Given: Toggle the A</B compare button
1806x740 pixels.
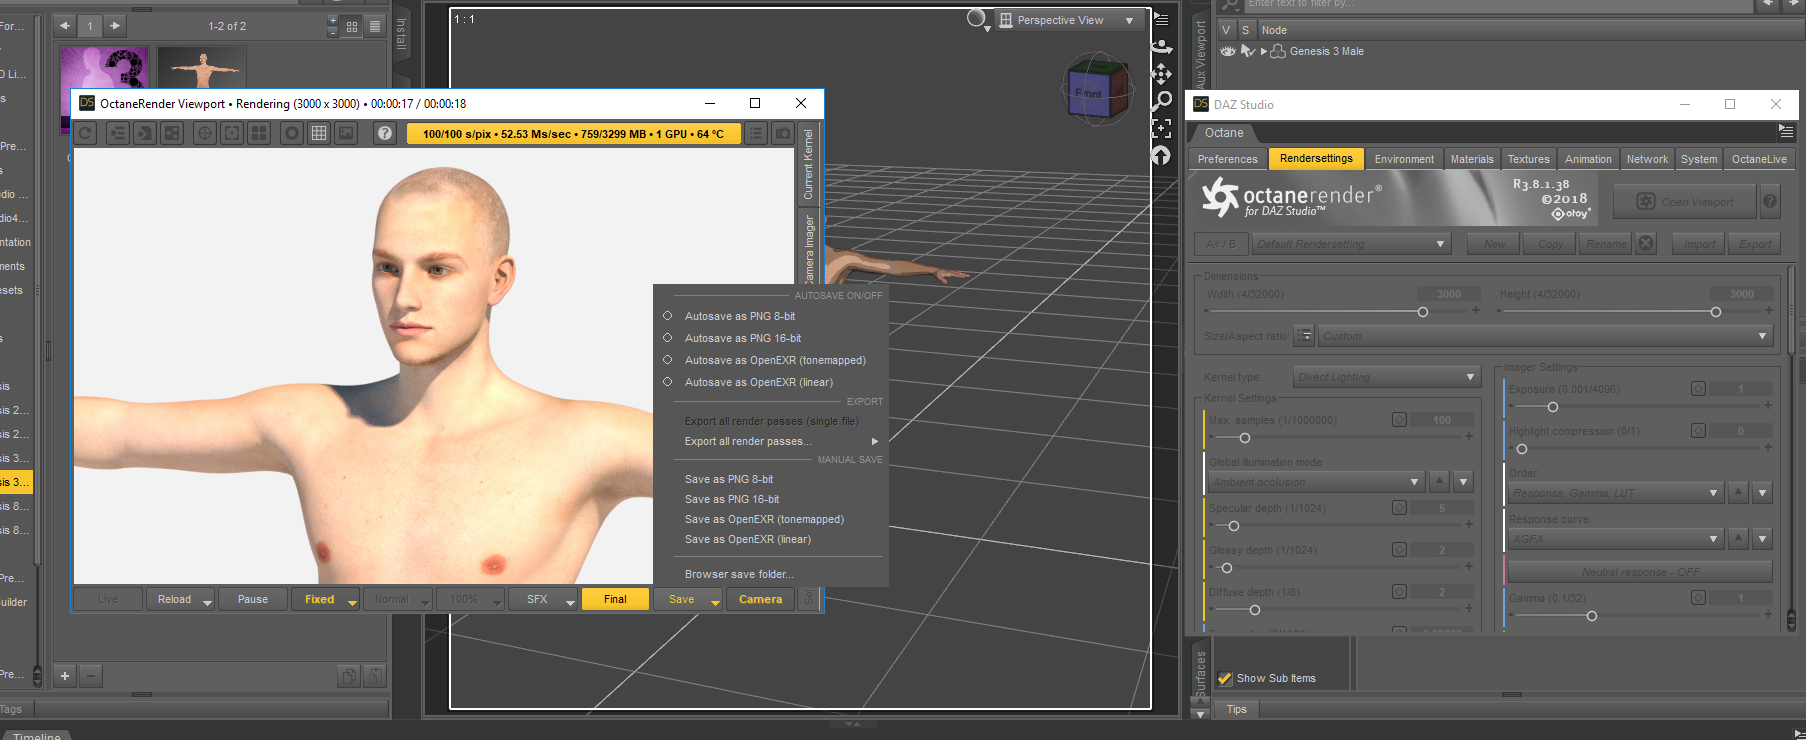Looking at the screenshot, I should (1220, 243).
